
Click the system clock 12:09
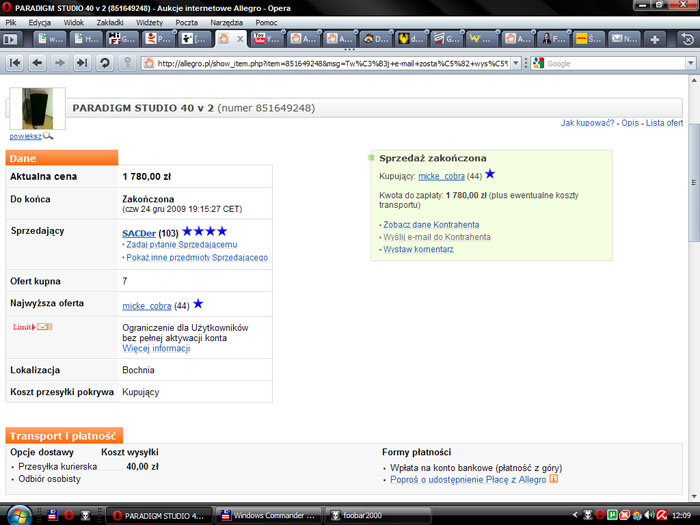(681, 515)
